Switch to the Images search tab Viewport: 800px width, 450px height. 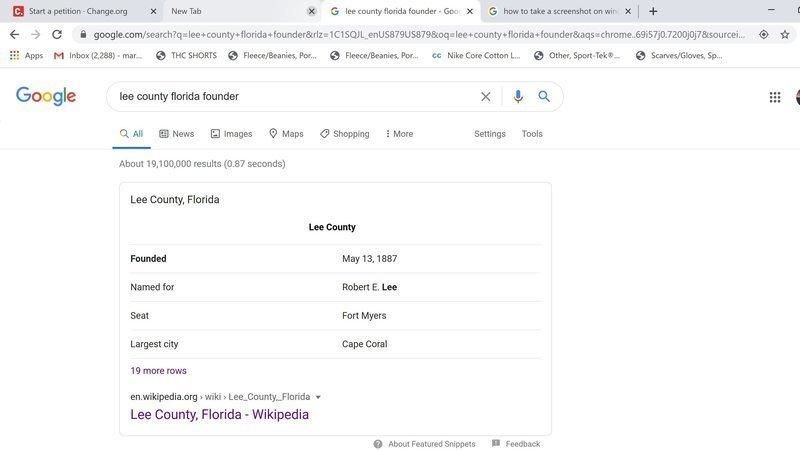[x=231, y=134]
